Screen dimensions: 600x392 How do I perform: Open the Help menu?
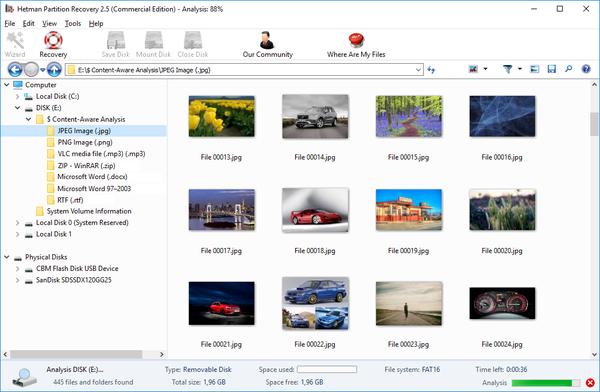pyautogui.click(x=96, y=24)
